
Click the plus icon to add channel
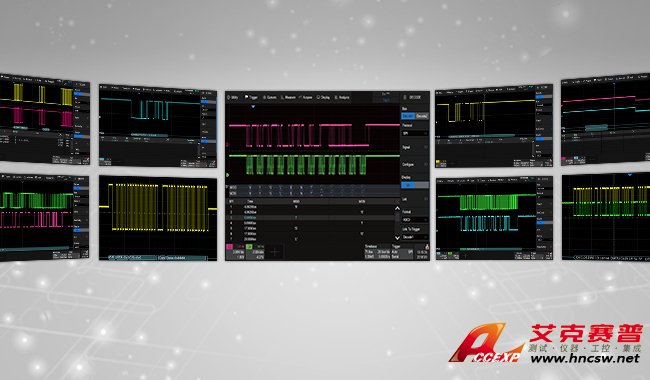click(x=275, y=252)
